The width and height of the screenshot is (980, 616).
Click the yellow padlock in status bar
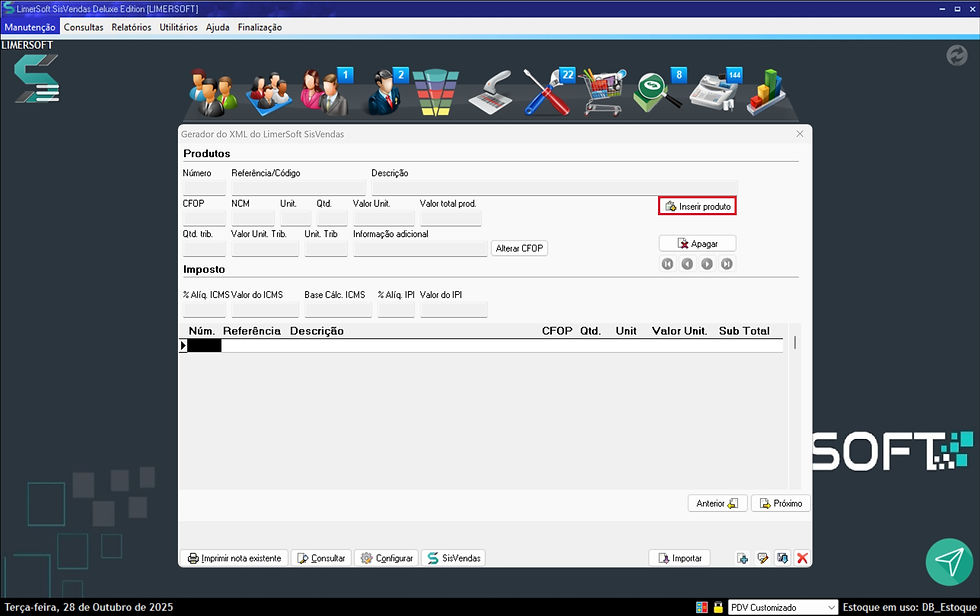[718, 607]
